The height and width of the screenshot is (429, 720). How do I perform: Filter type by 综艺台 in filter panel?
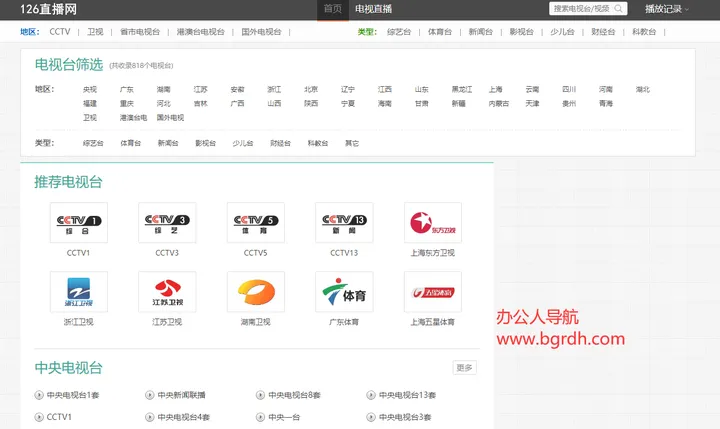tap(93, 143)
